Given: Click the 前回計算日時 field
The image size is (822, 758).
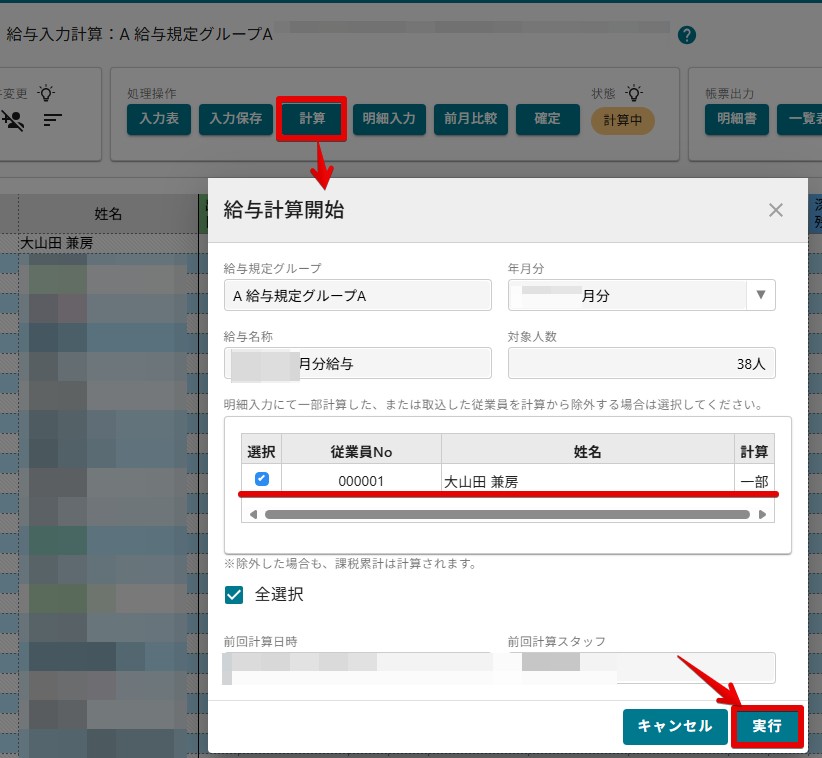Looking at the screenshot, I should tap(358, 668).
